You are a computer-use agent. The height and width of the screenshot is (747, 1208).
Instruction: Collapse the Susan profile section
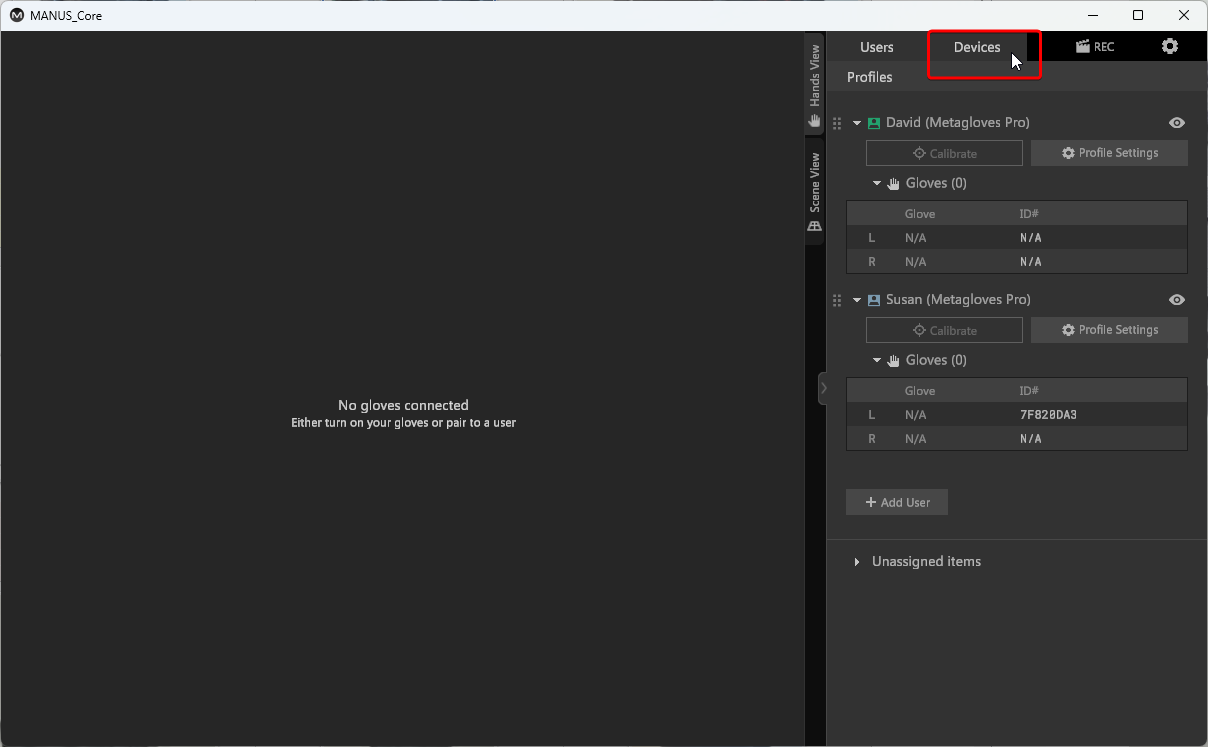pyautogui.click(x=857, y=300)
